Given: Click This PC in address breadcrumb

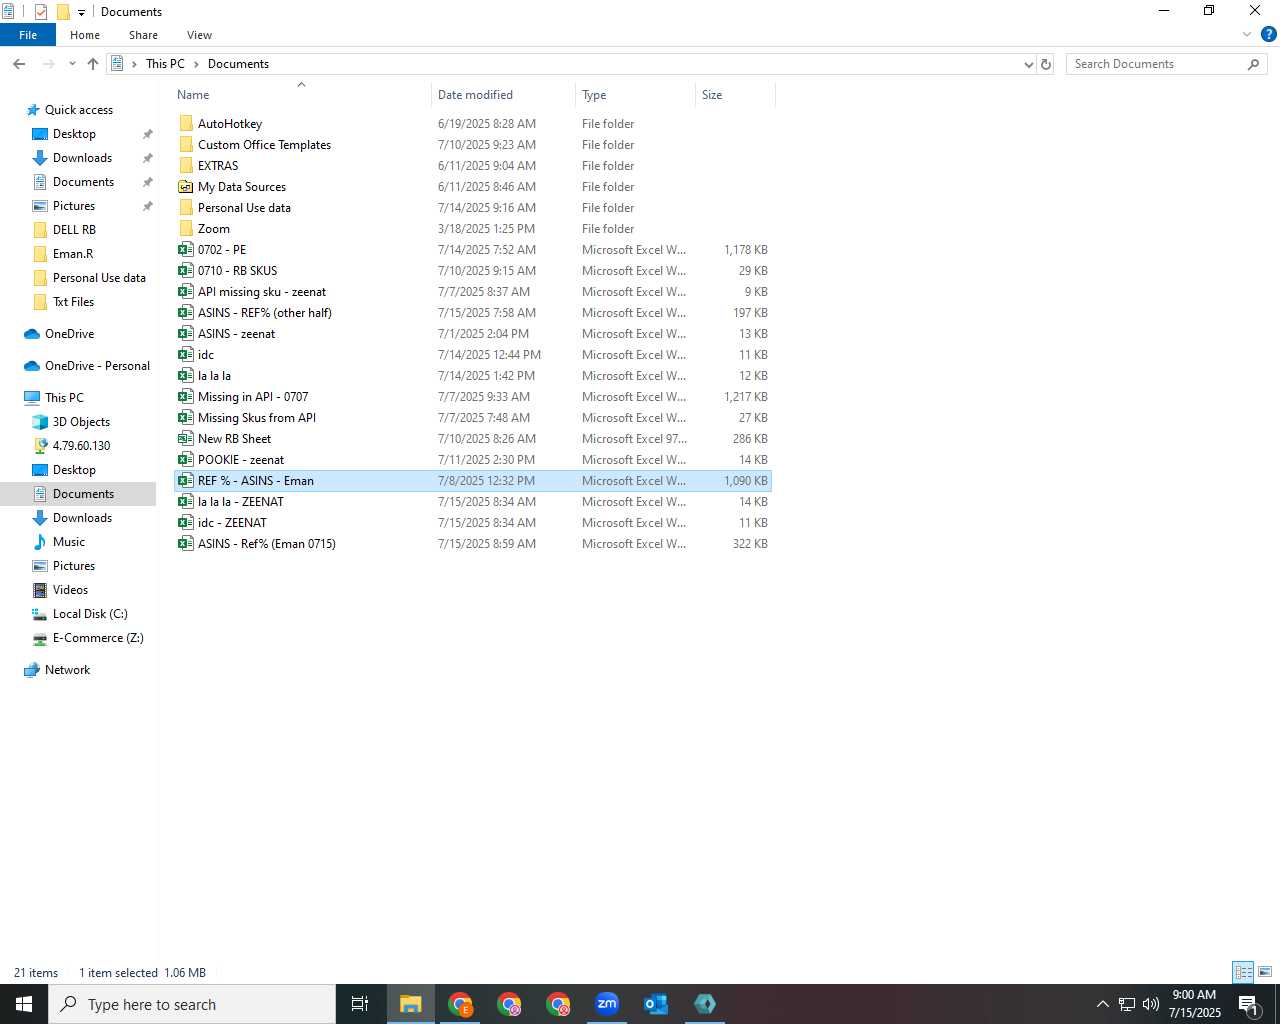Looking at the screenshot, I should point(165,64).
